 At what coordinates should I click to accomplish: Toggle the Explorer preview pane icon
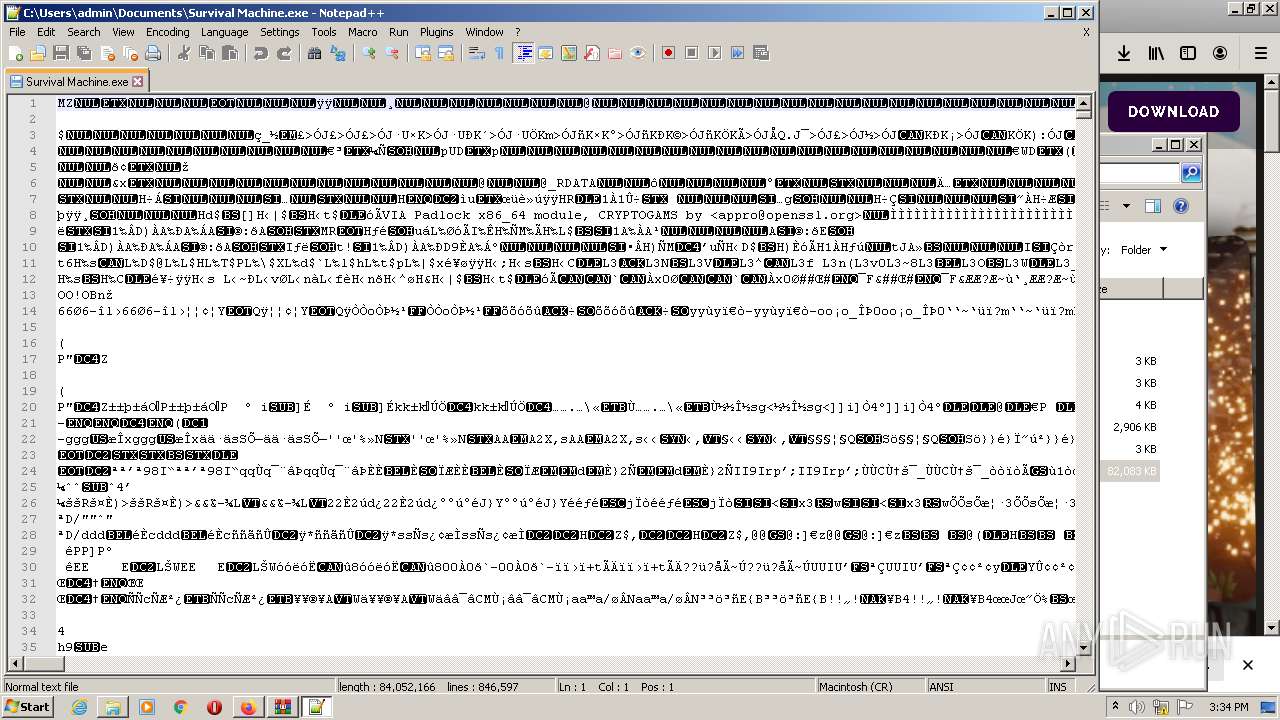(x=1153, y=207)
